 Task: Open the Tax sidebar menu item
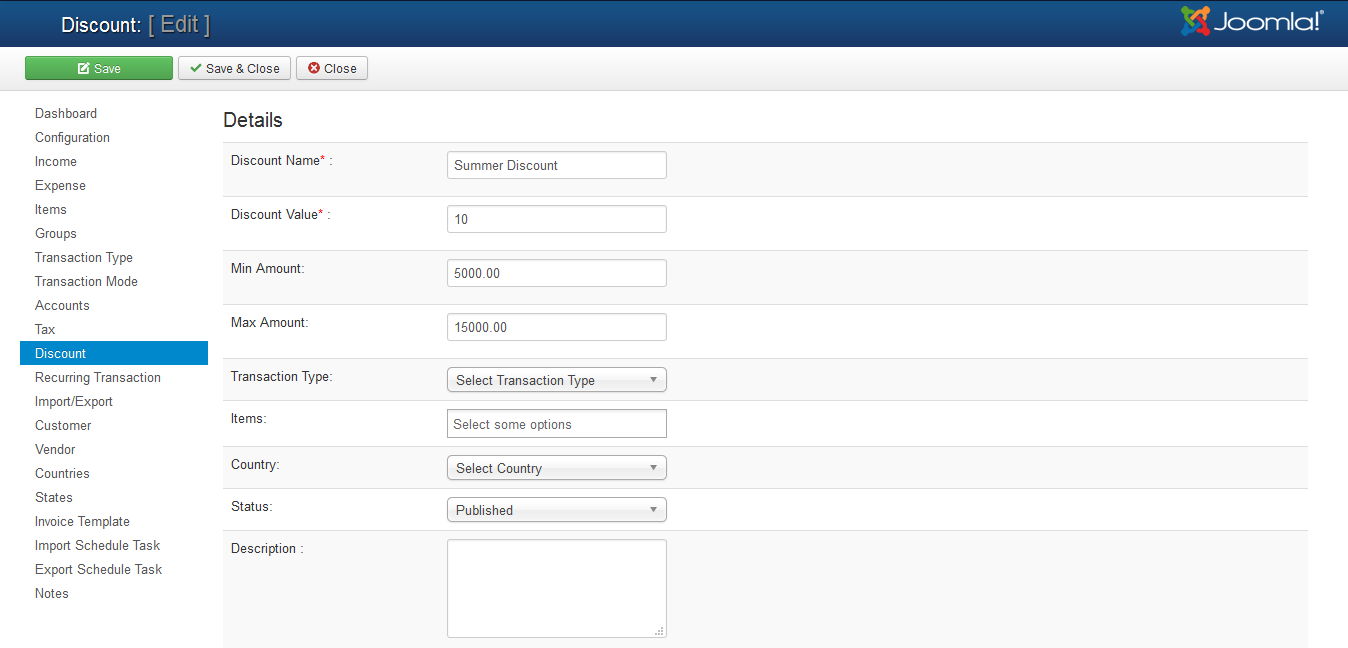[45, 330]
